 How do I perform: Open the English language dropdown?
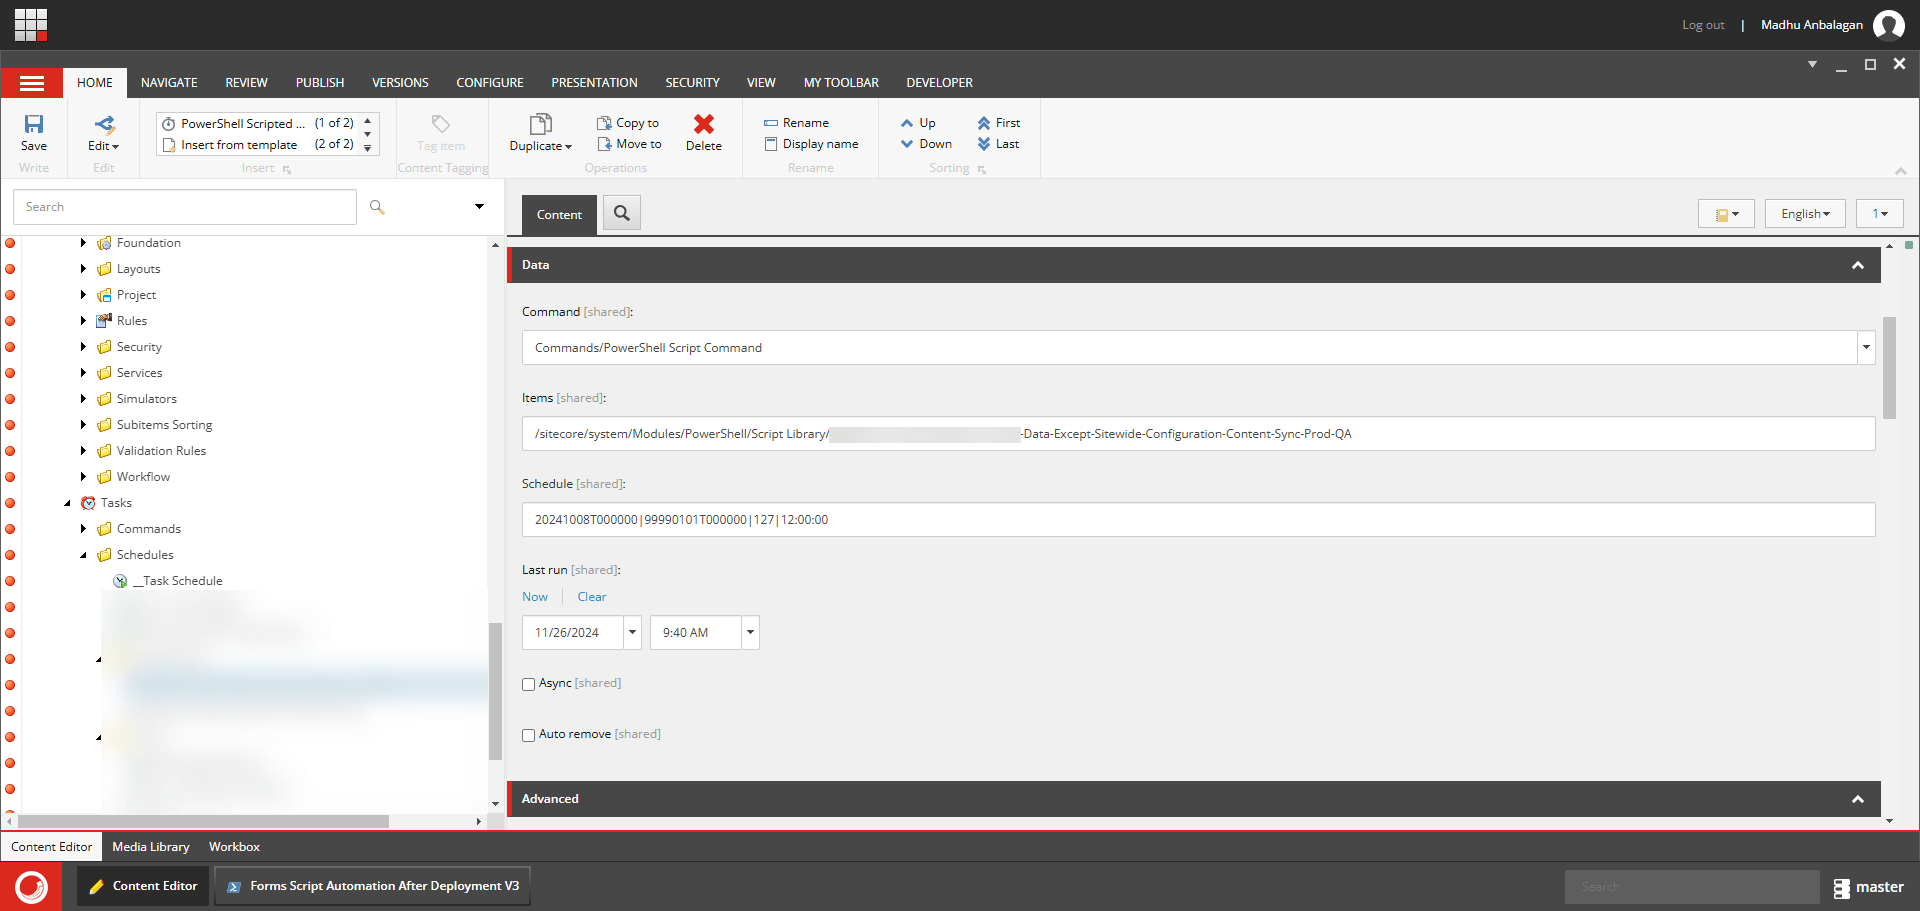(1804, 214)
